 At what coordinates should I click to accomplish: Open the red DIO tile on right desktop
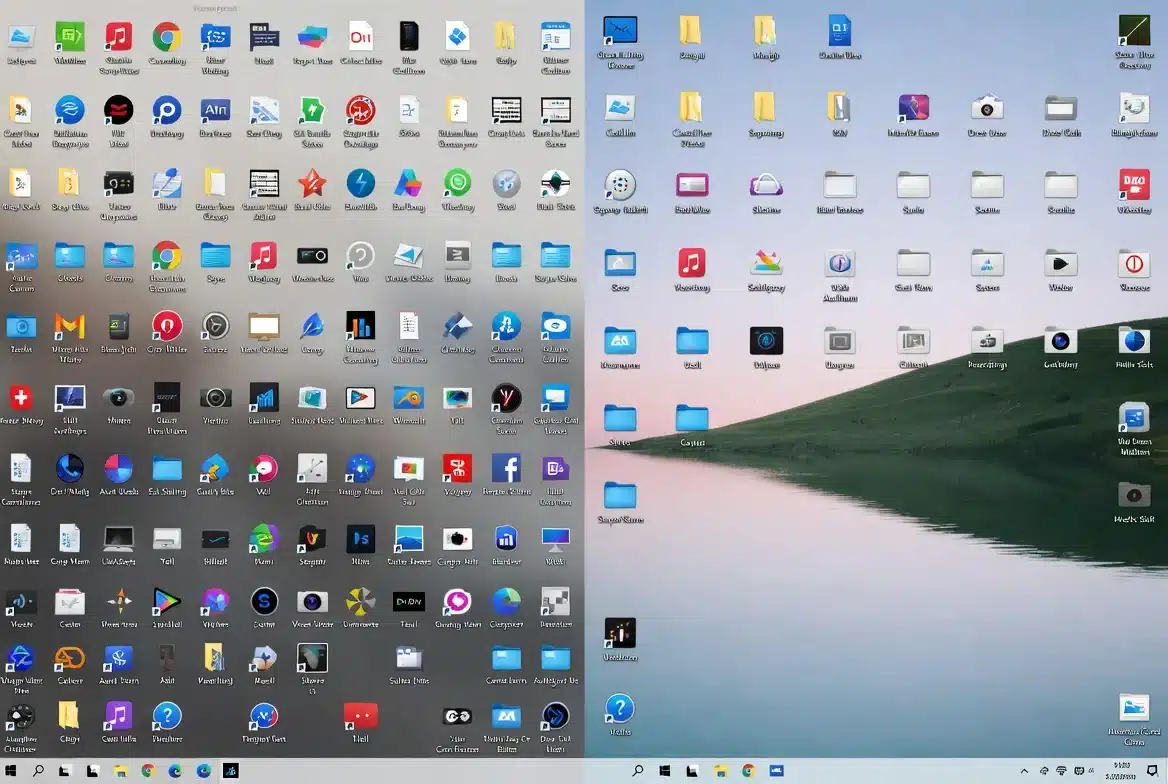coord(1134,184)
